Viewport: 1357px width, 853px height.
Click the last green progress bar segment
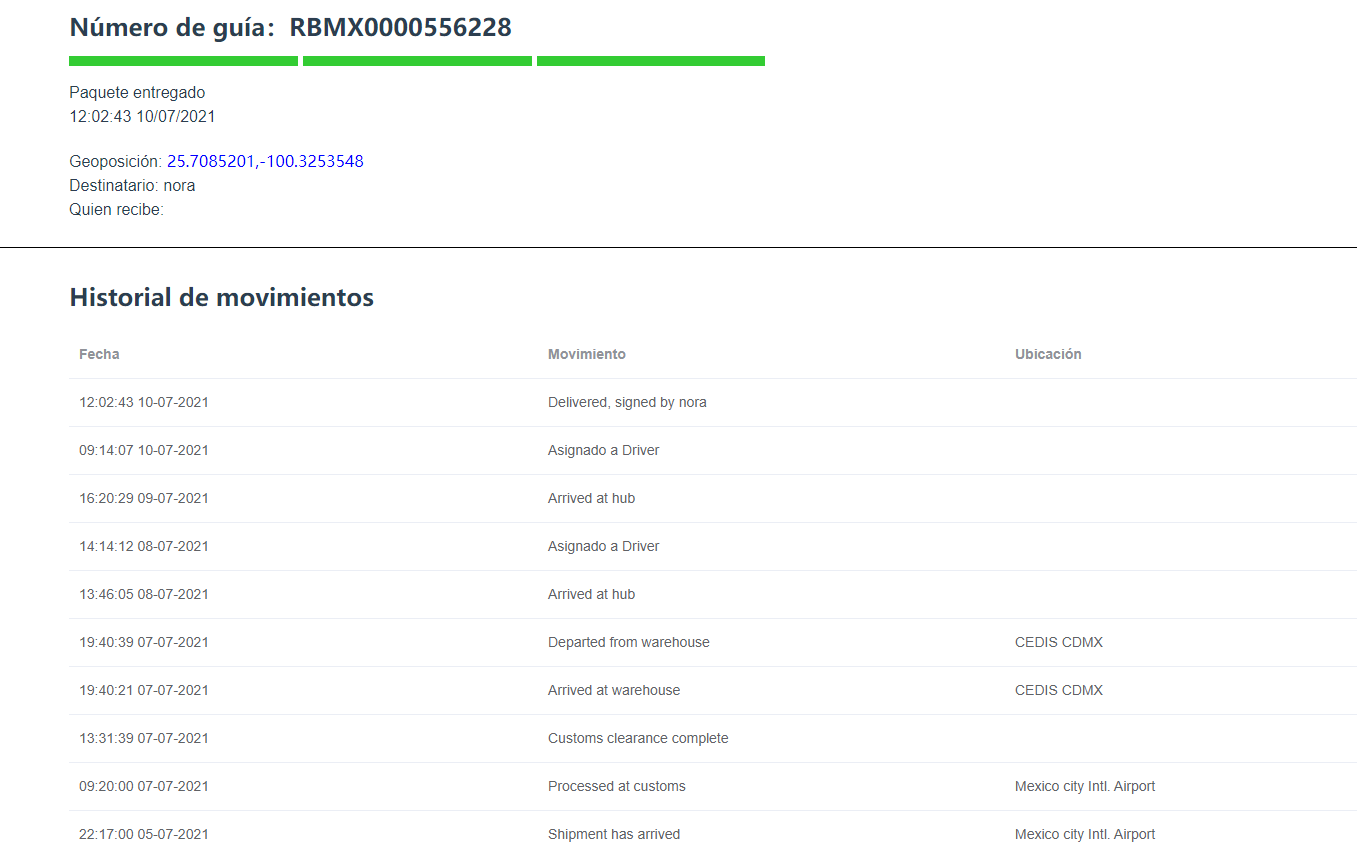pyautogui.click(x=651, y=61)
